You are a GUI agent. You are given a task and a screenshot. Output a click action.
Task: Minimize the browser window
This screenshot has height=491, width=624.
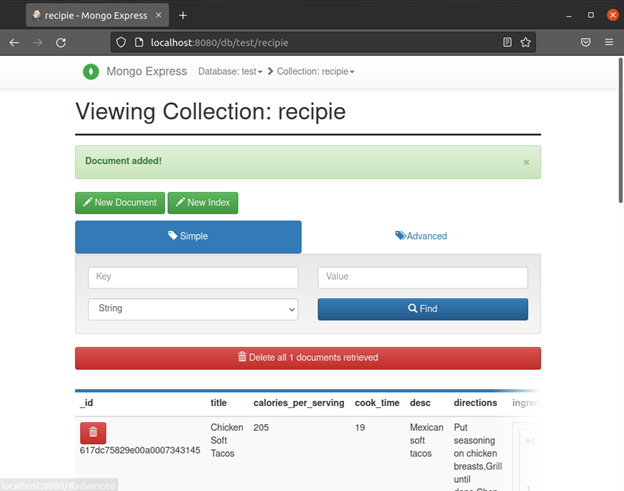[569, 16]
